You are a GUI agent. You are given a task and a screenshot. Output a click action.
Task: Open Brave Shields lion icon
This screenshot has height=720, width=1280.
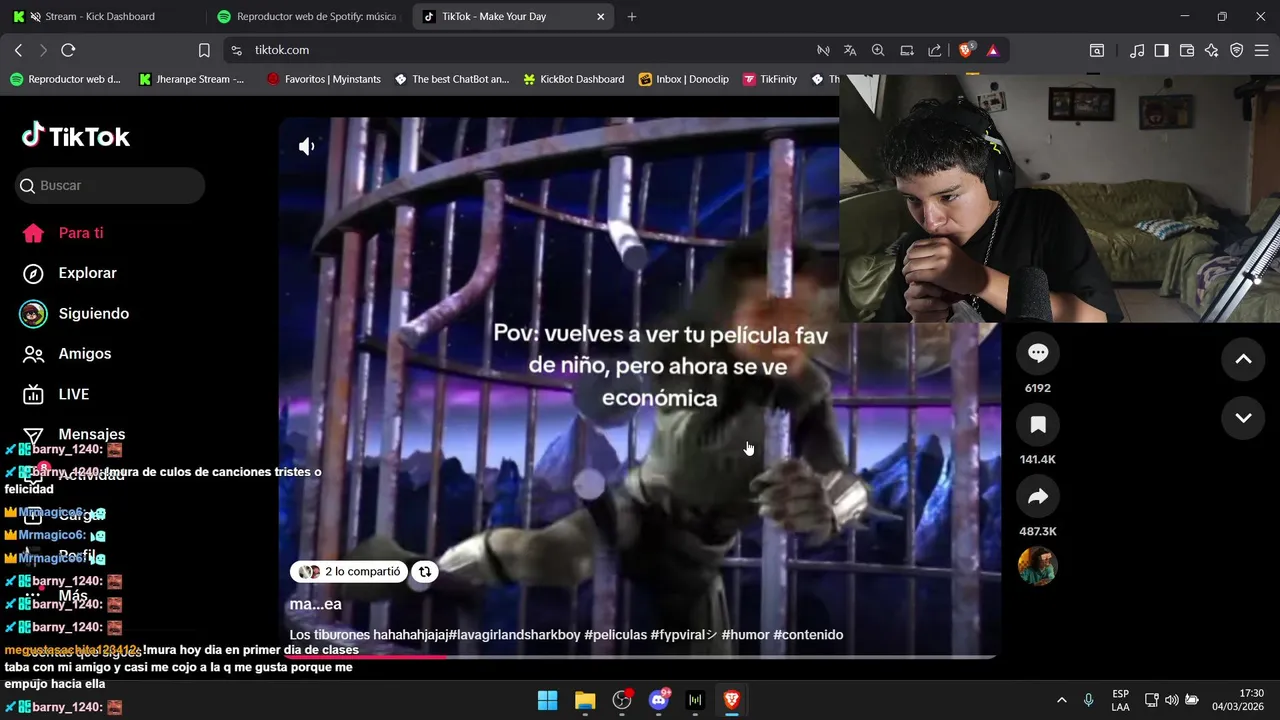[x=966, y=50]
